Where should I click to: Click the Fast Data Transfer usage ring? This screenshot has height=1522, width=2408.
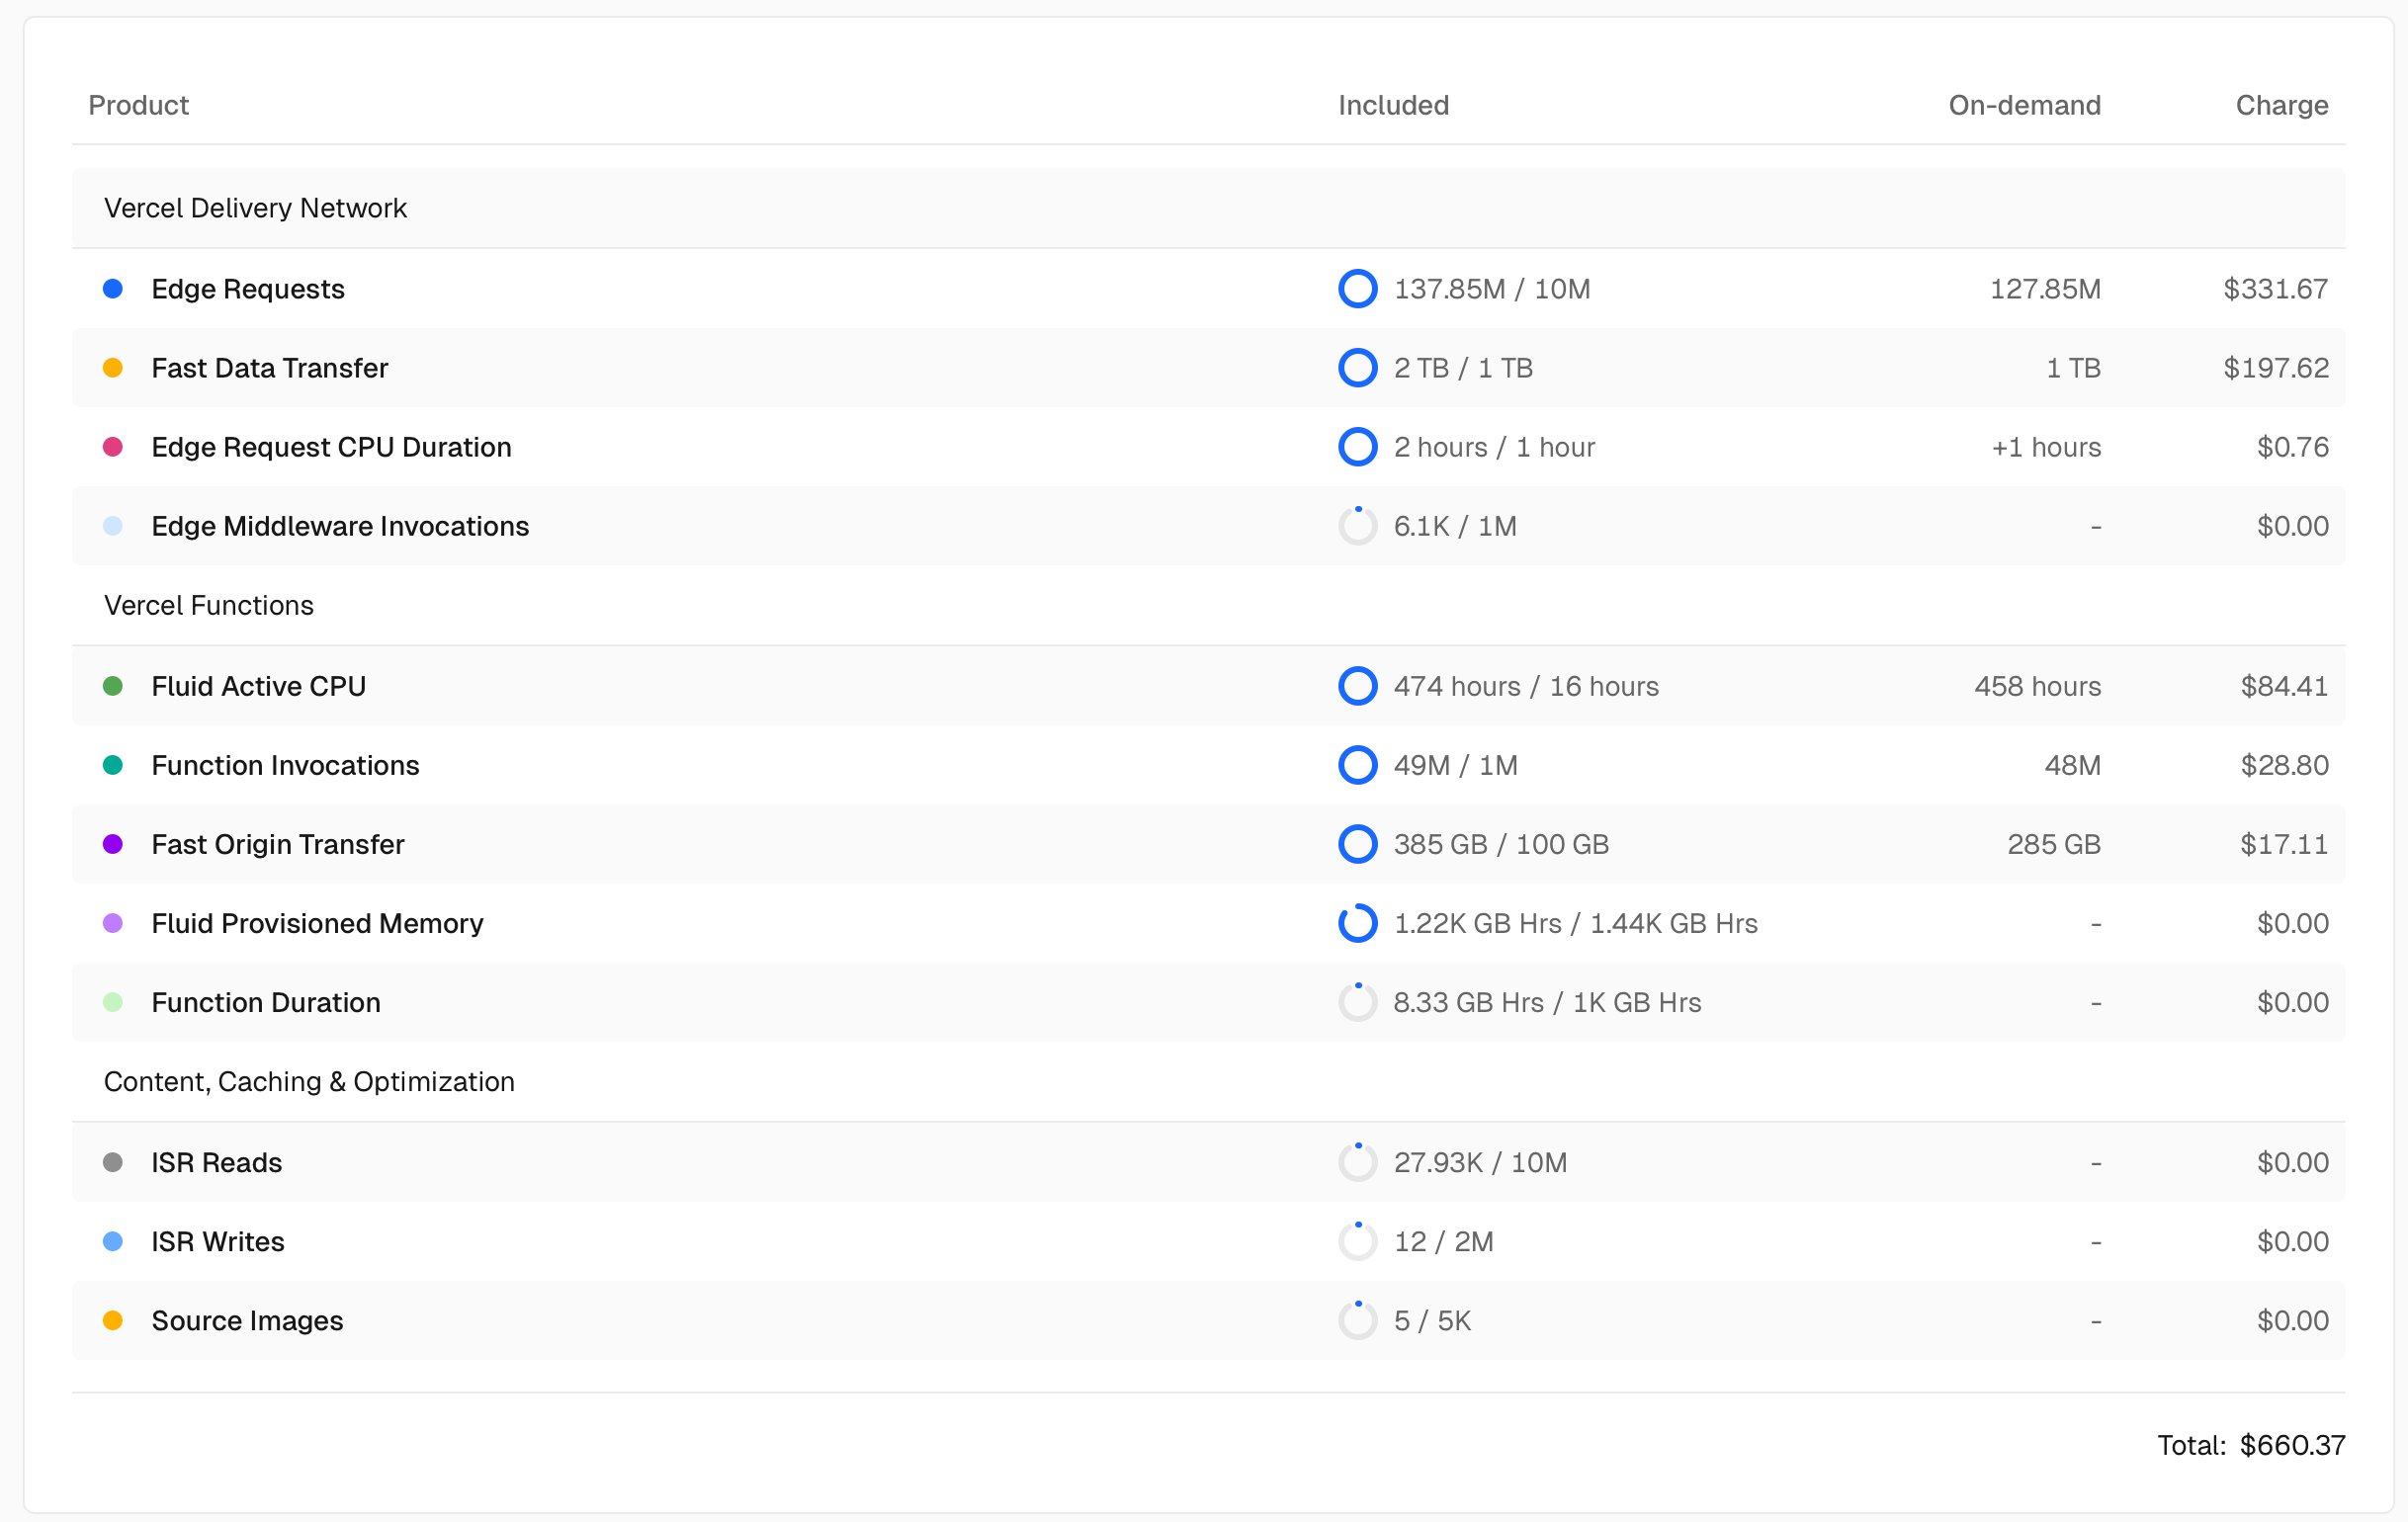click(x=1357, y=368)
